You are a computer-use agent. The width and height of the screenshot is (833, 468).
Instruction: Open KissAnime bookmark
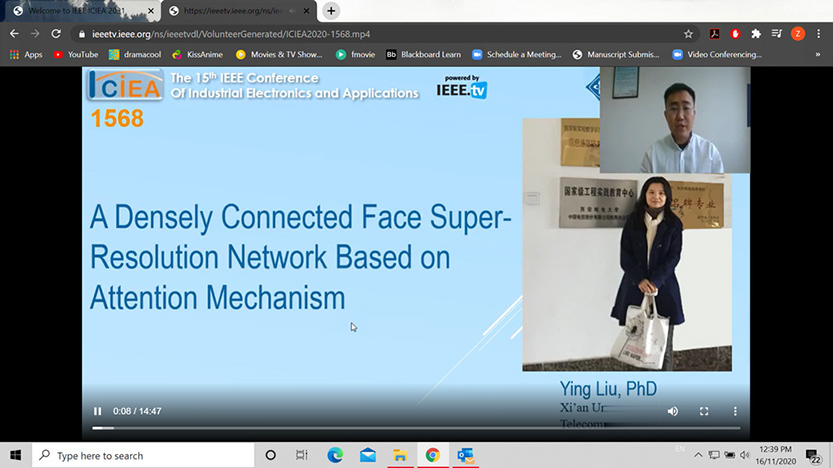tap(198, 54)
